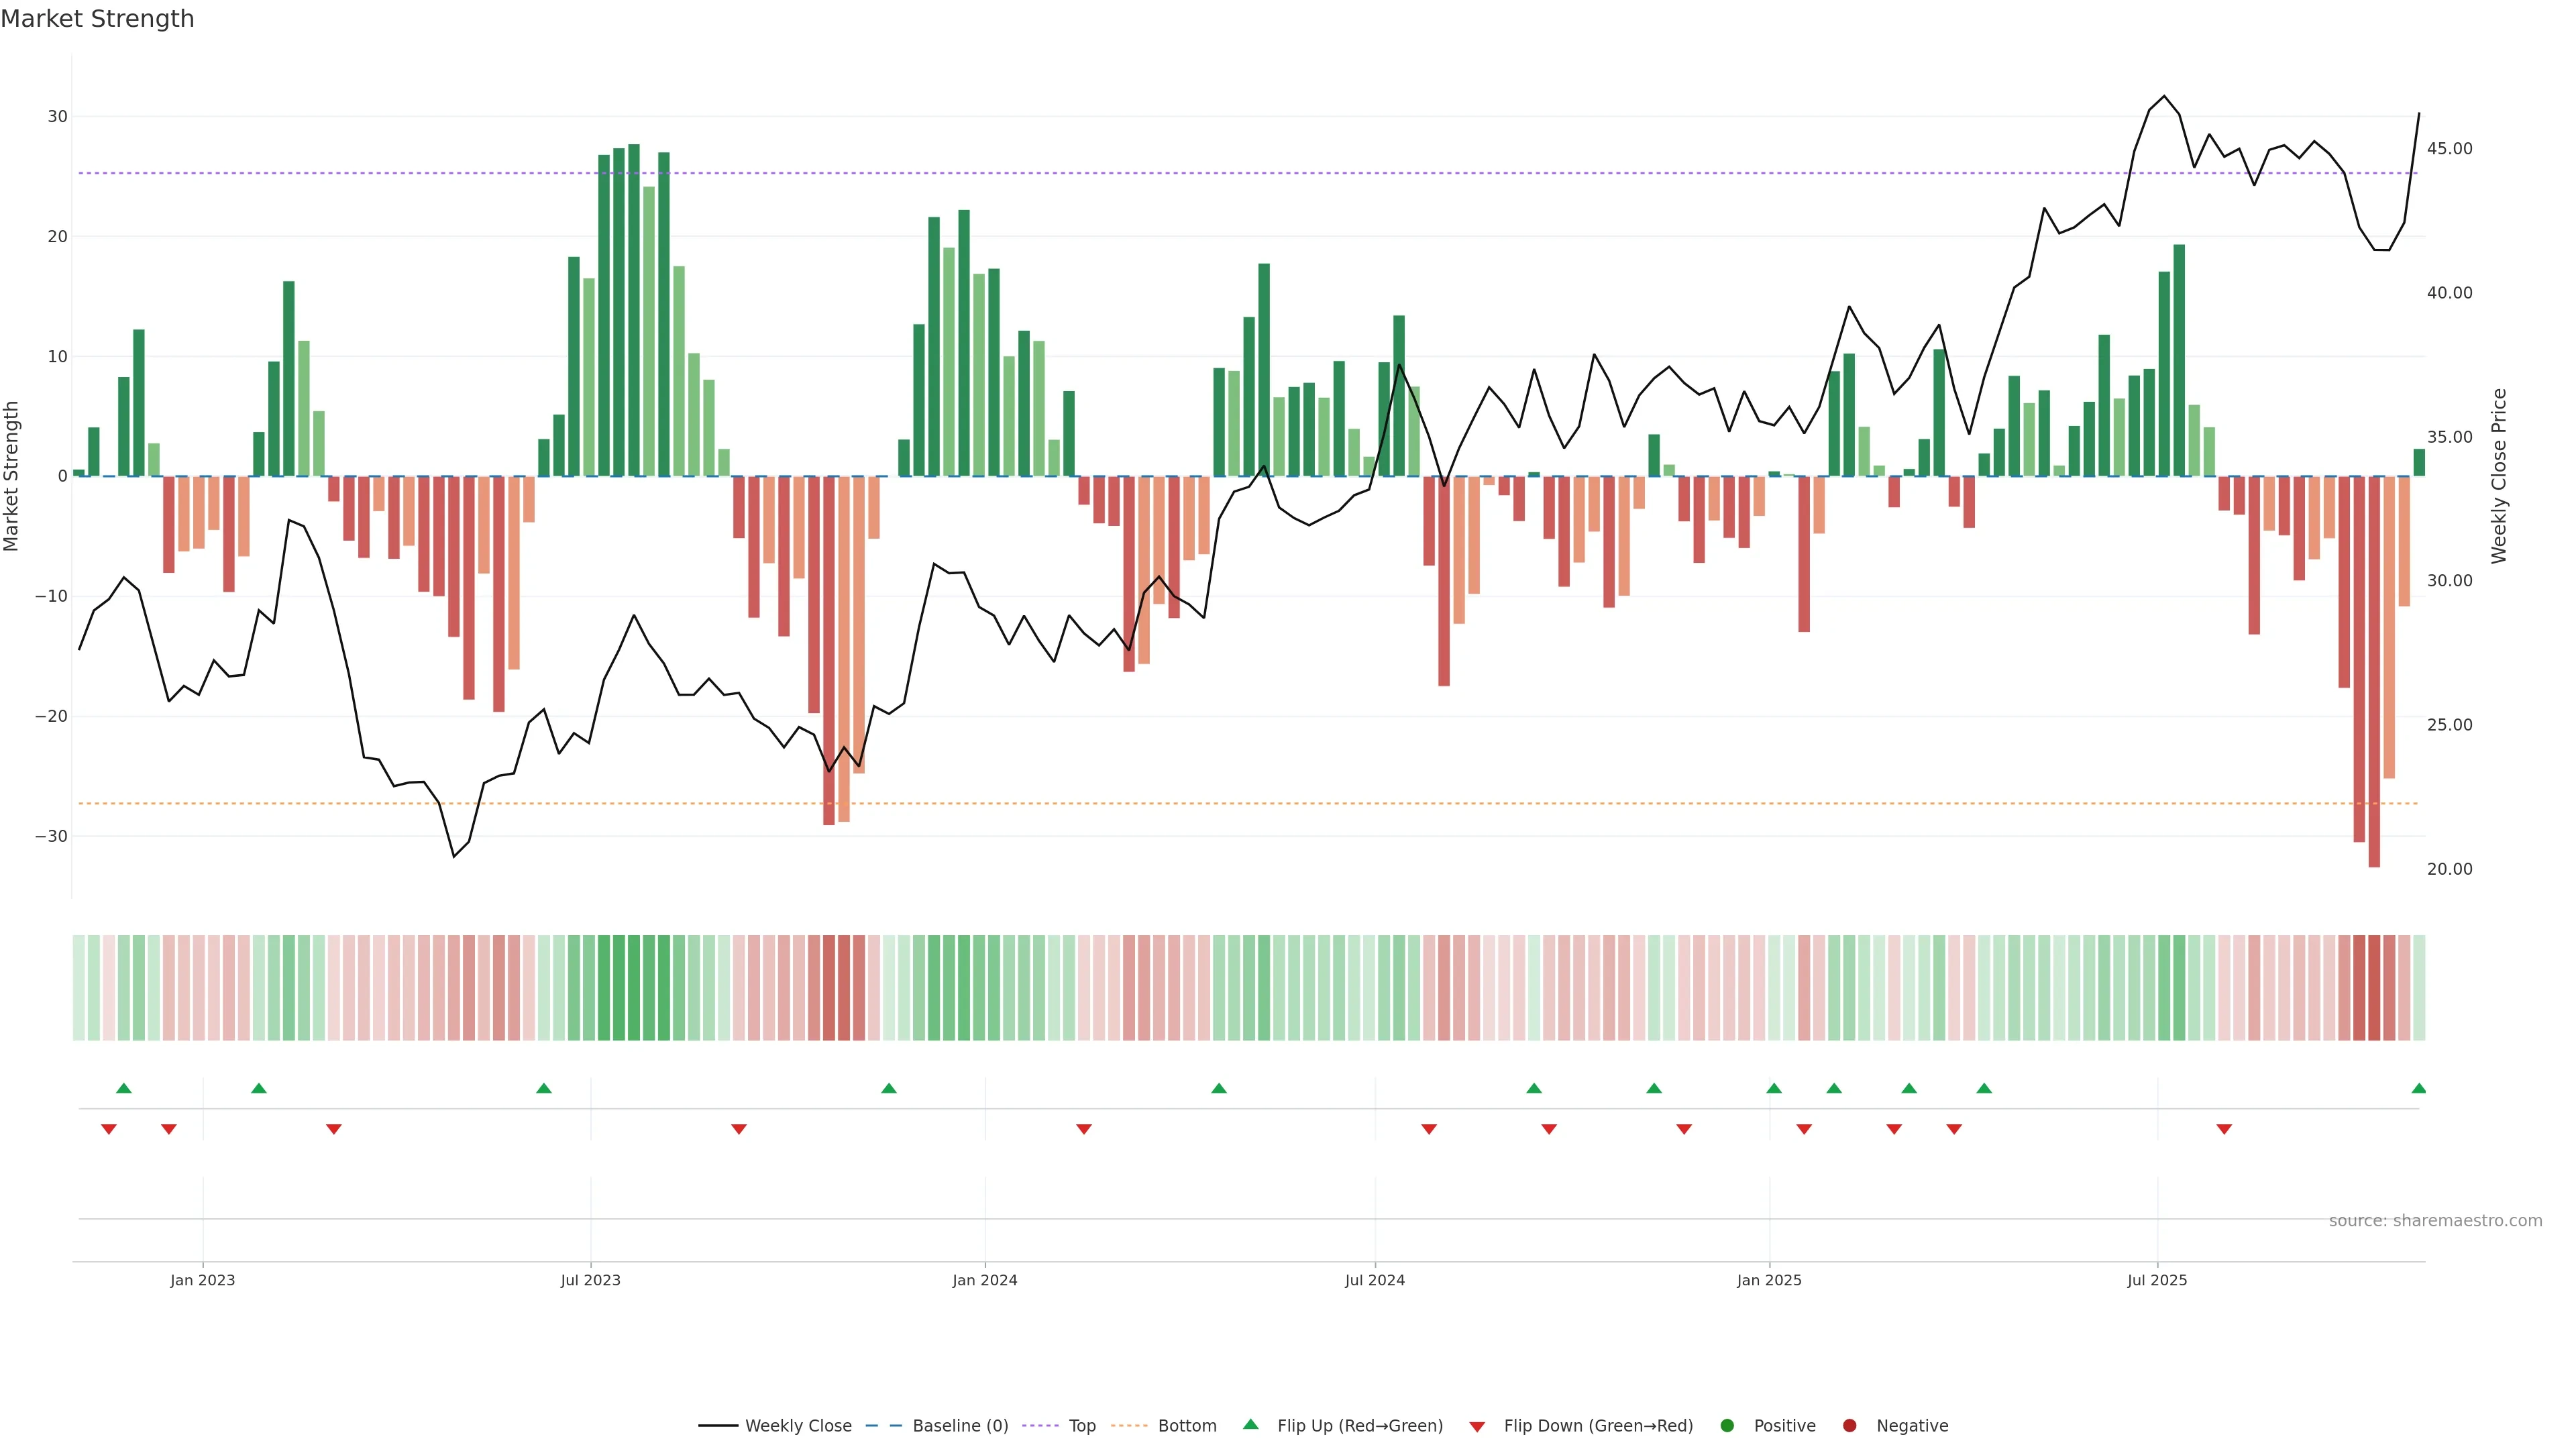
Task: Click the sharemaestro.com source text
Action: [2435, 1220]
